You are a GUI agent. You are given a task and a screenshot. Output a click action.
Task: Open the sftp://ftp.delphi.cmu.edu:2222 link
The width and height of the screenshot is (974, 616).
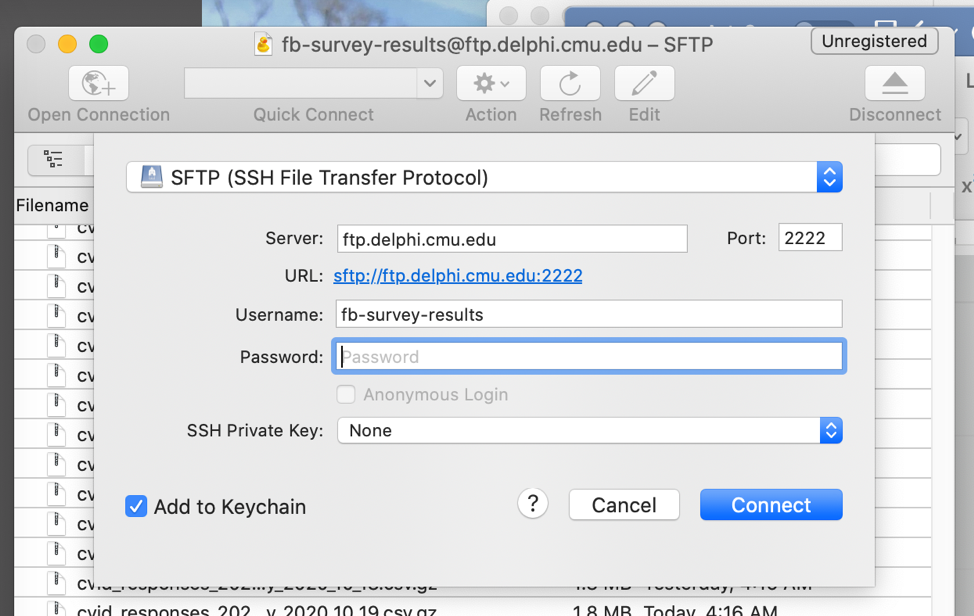[x=458, y=276]
